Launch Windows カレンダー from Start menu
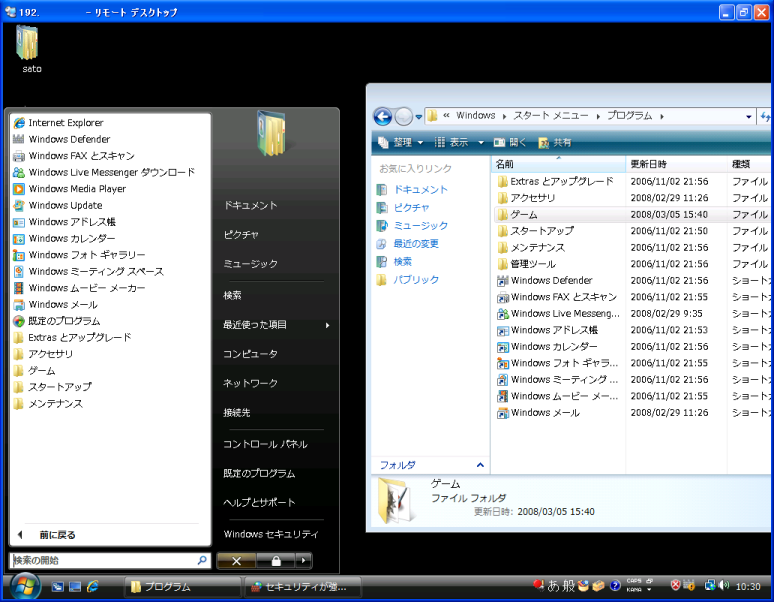The width and height of the screenshot is (774, 602). 64,238
